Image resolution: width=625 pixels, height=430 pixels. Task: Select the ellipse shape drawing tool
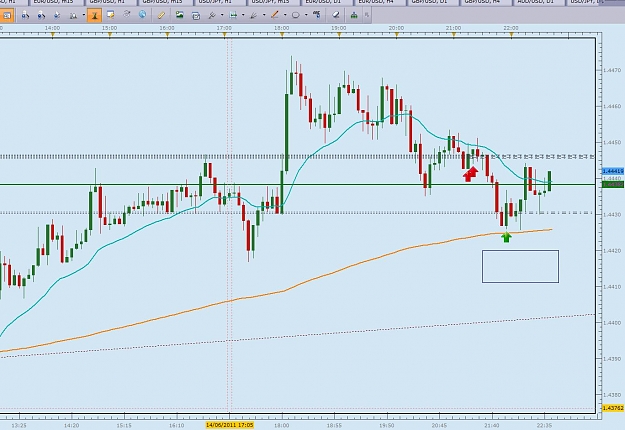[296, 16]
